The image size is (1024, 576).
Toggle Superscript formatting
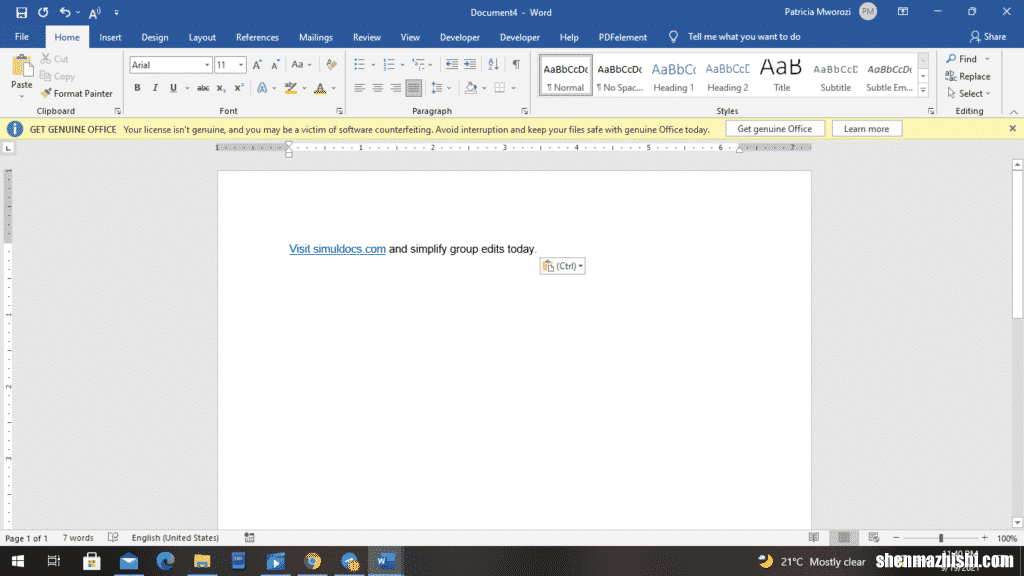(x=239, y=88)
